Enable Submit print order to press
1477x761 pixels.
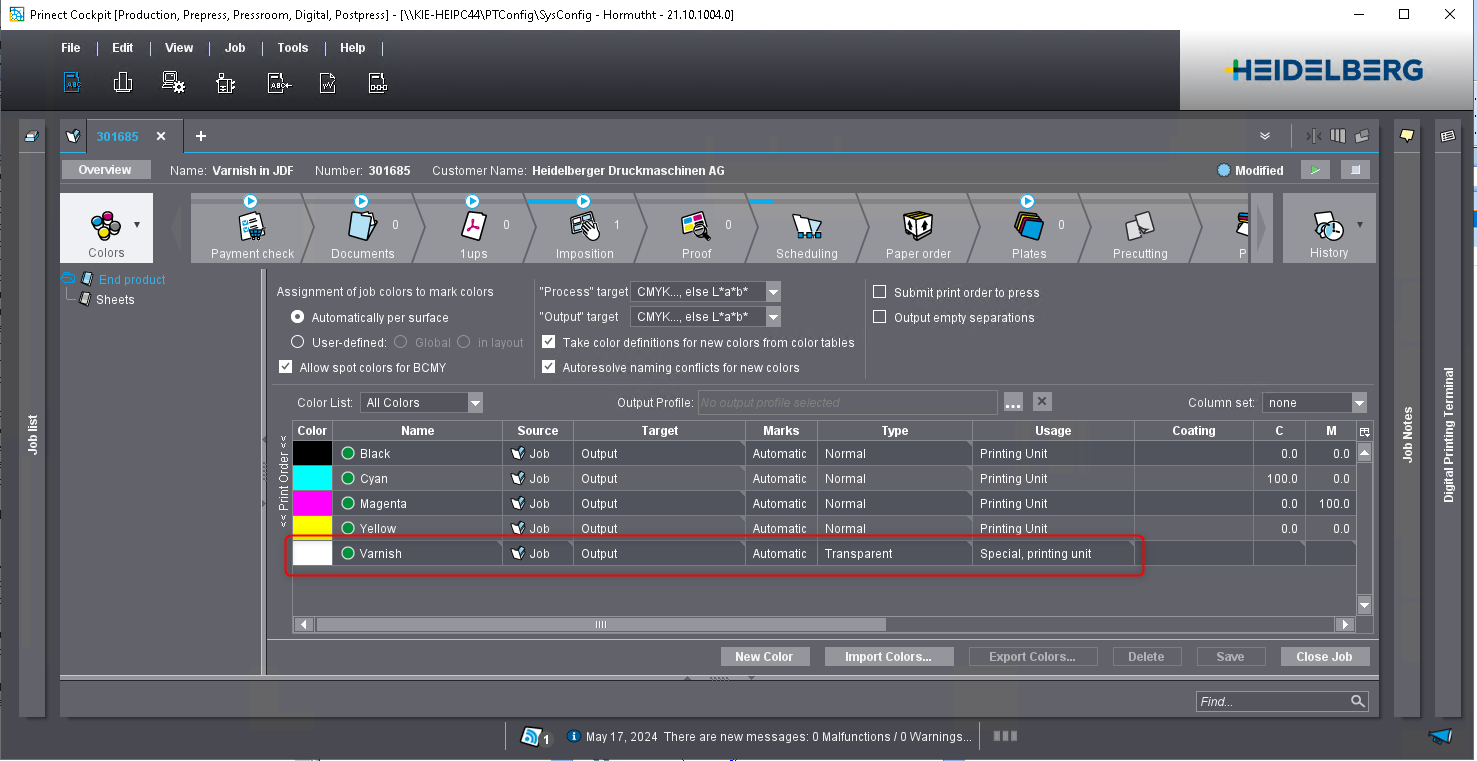coord(880,292)
